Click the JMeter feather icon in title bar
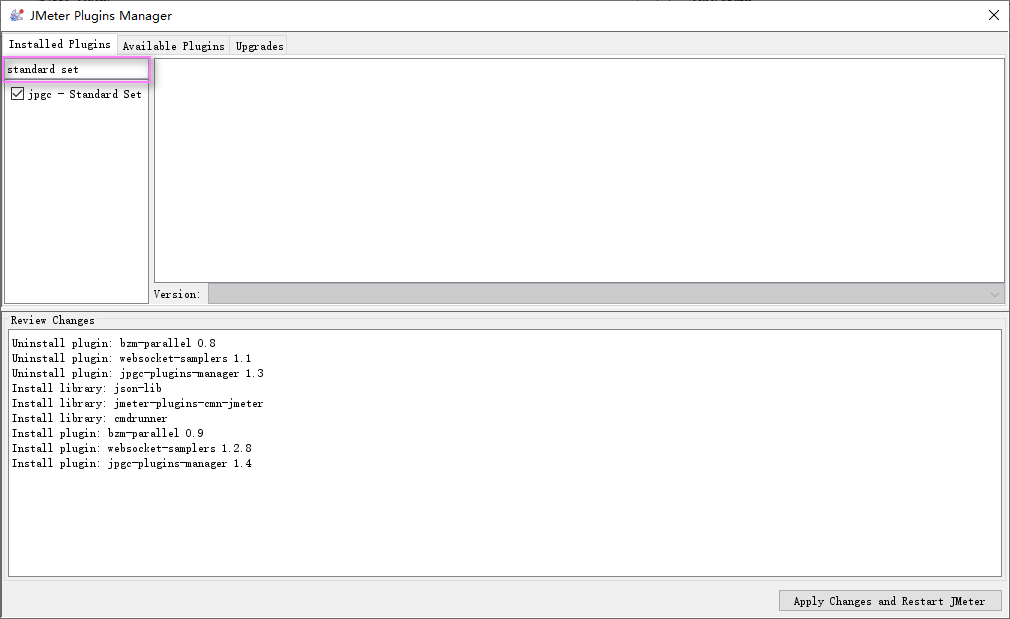This screenshot has height=619, width=1010. (17, 15)
